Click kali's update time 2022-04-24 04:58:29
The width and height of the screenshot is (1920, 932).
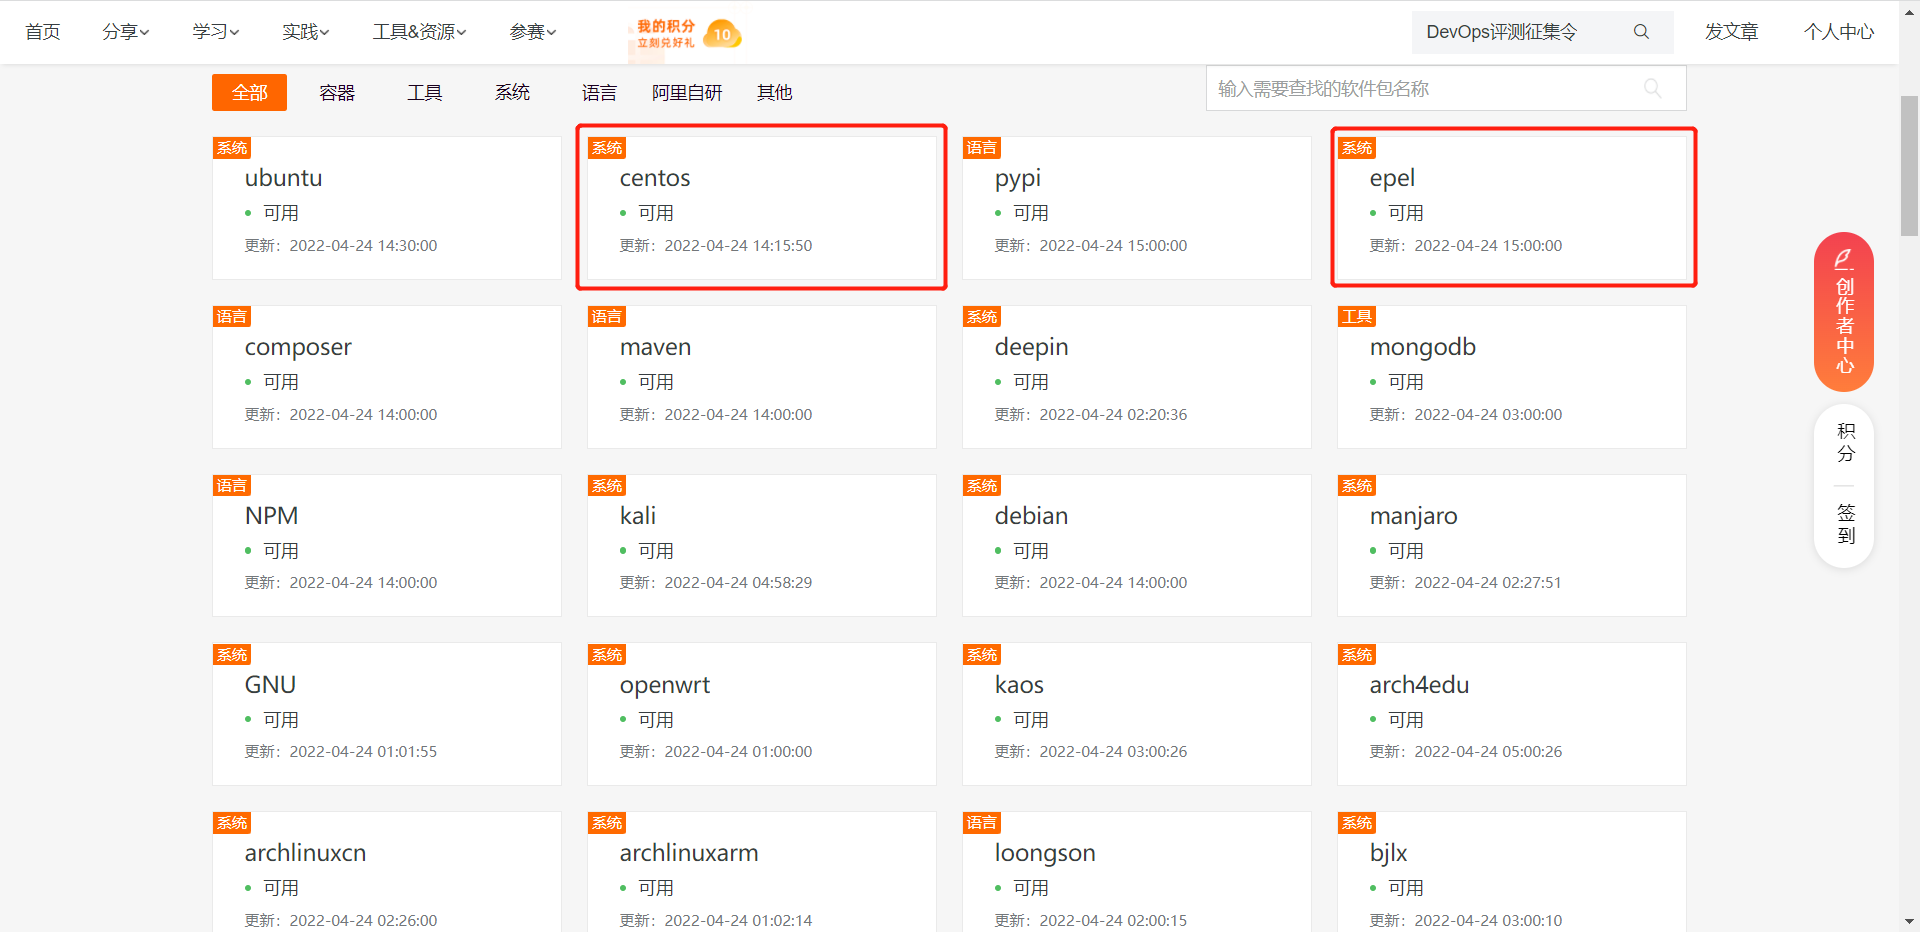(738, 583)
